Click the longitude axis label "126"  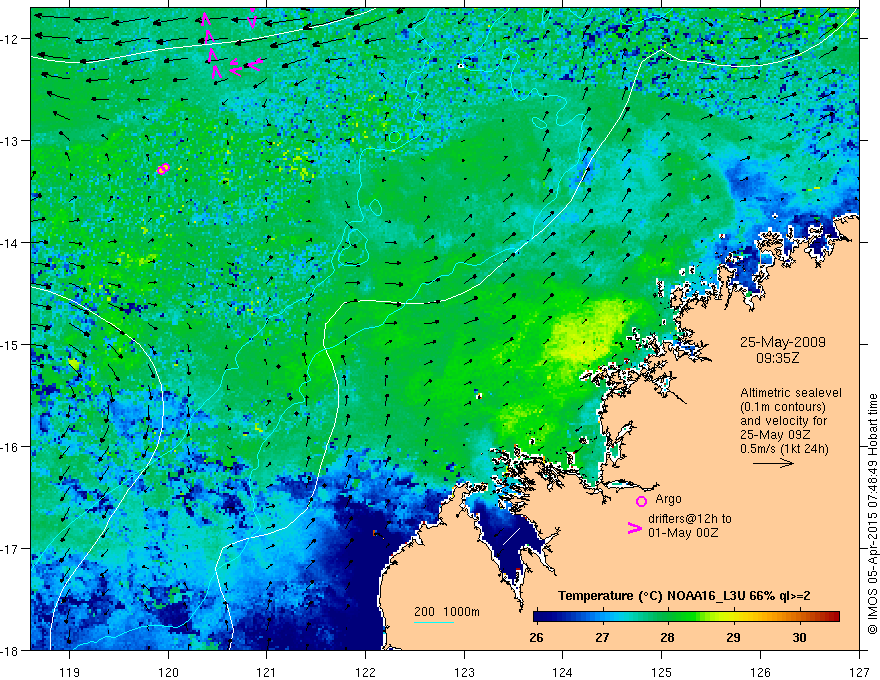tap(760, 672)
